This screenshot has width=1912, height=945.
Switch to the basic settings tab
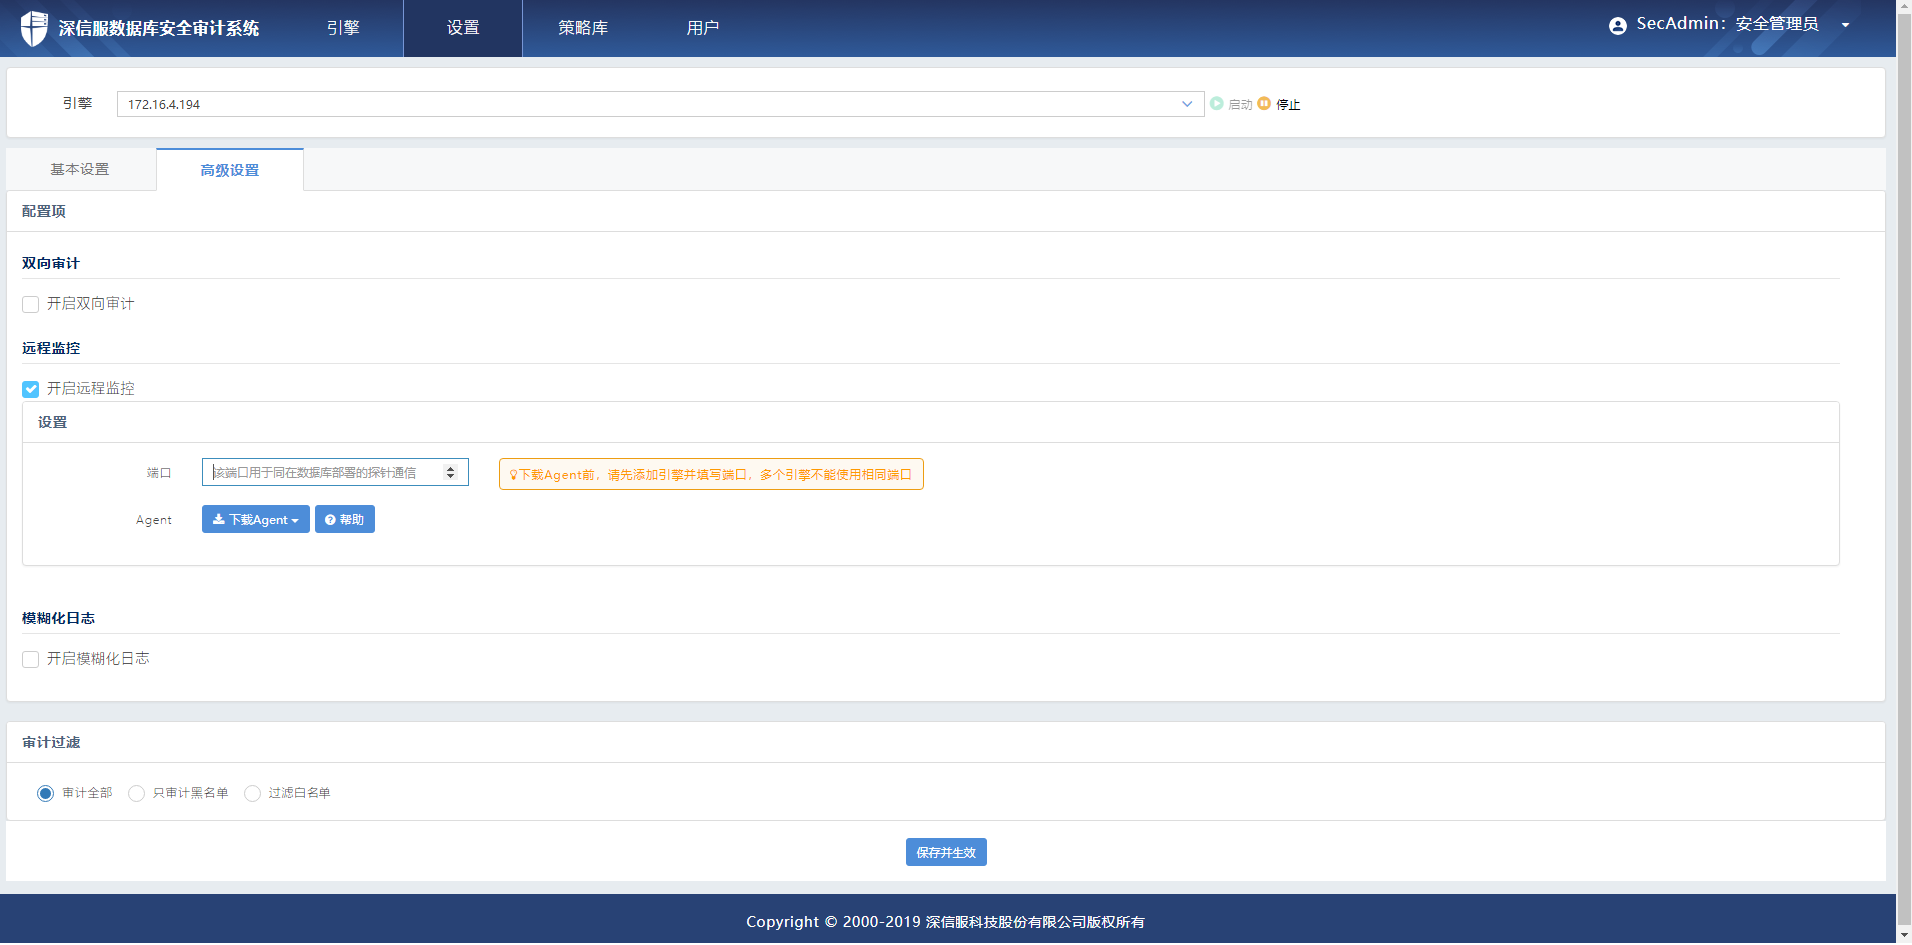(x=80, y=170)
